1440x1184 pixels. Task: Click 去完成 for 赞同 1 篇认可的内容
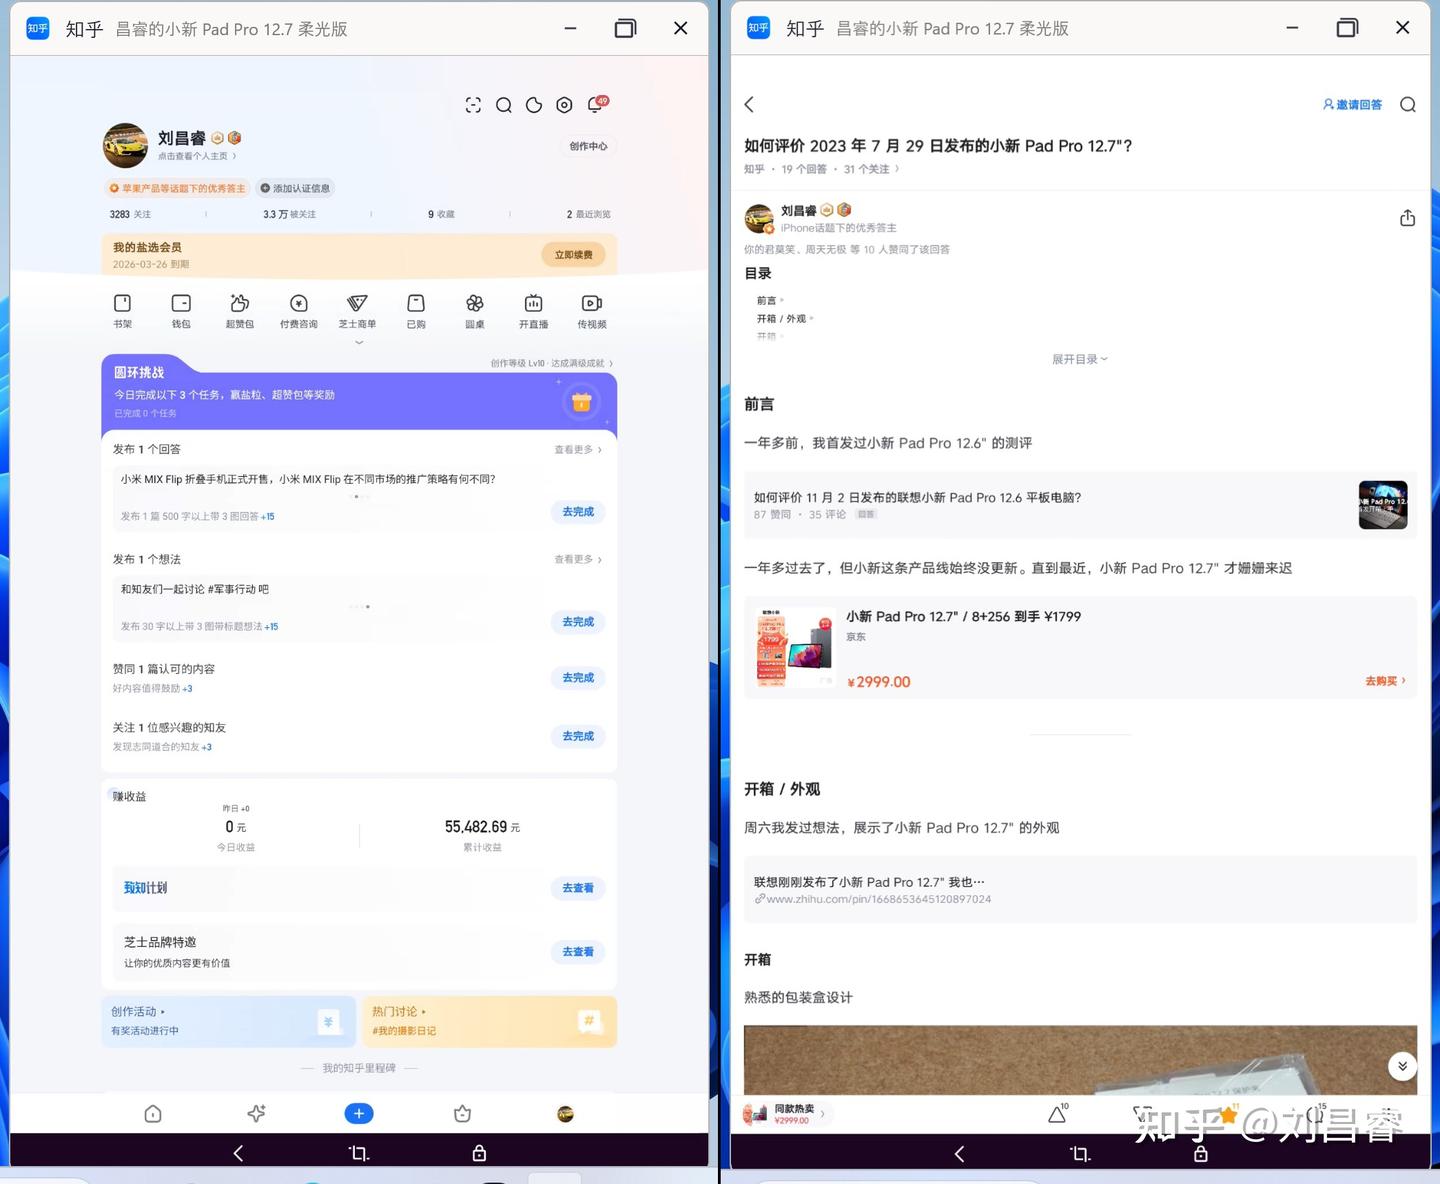pyautogui.click(x=578, y=678)
